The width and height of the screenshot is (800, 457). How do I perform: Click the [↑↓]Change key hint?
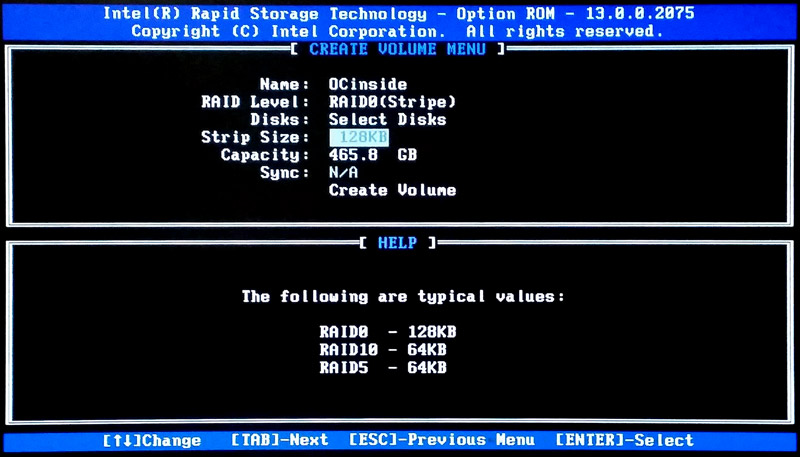click(152, 440)
